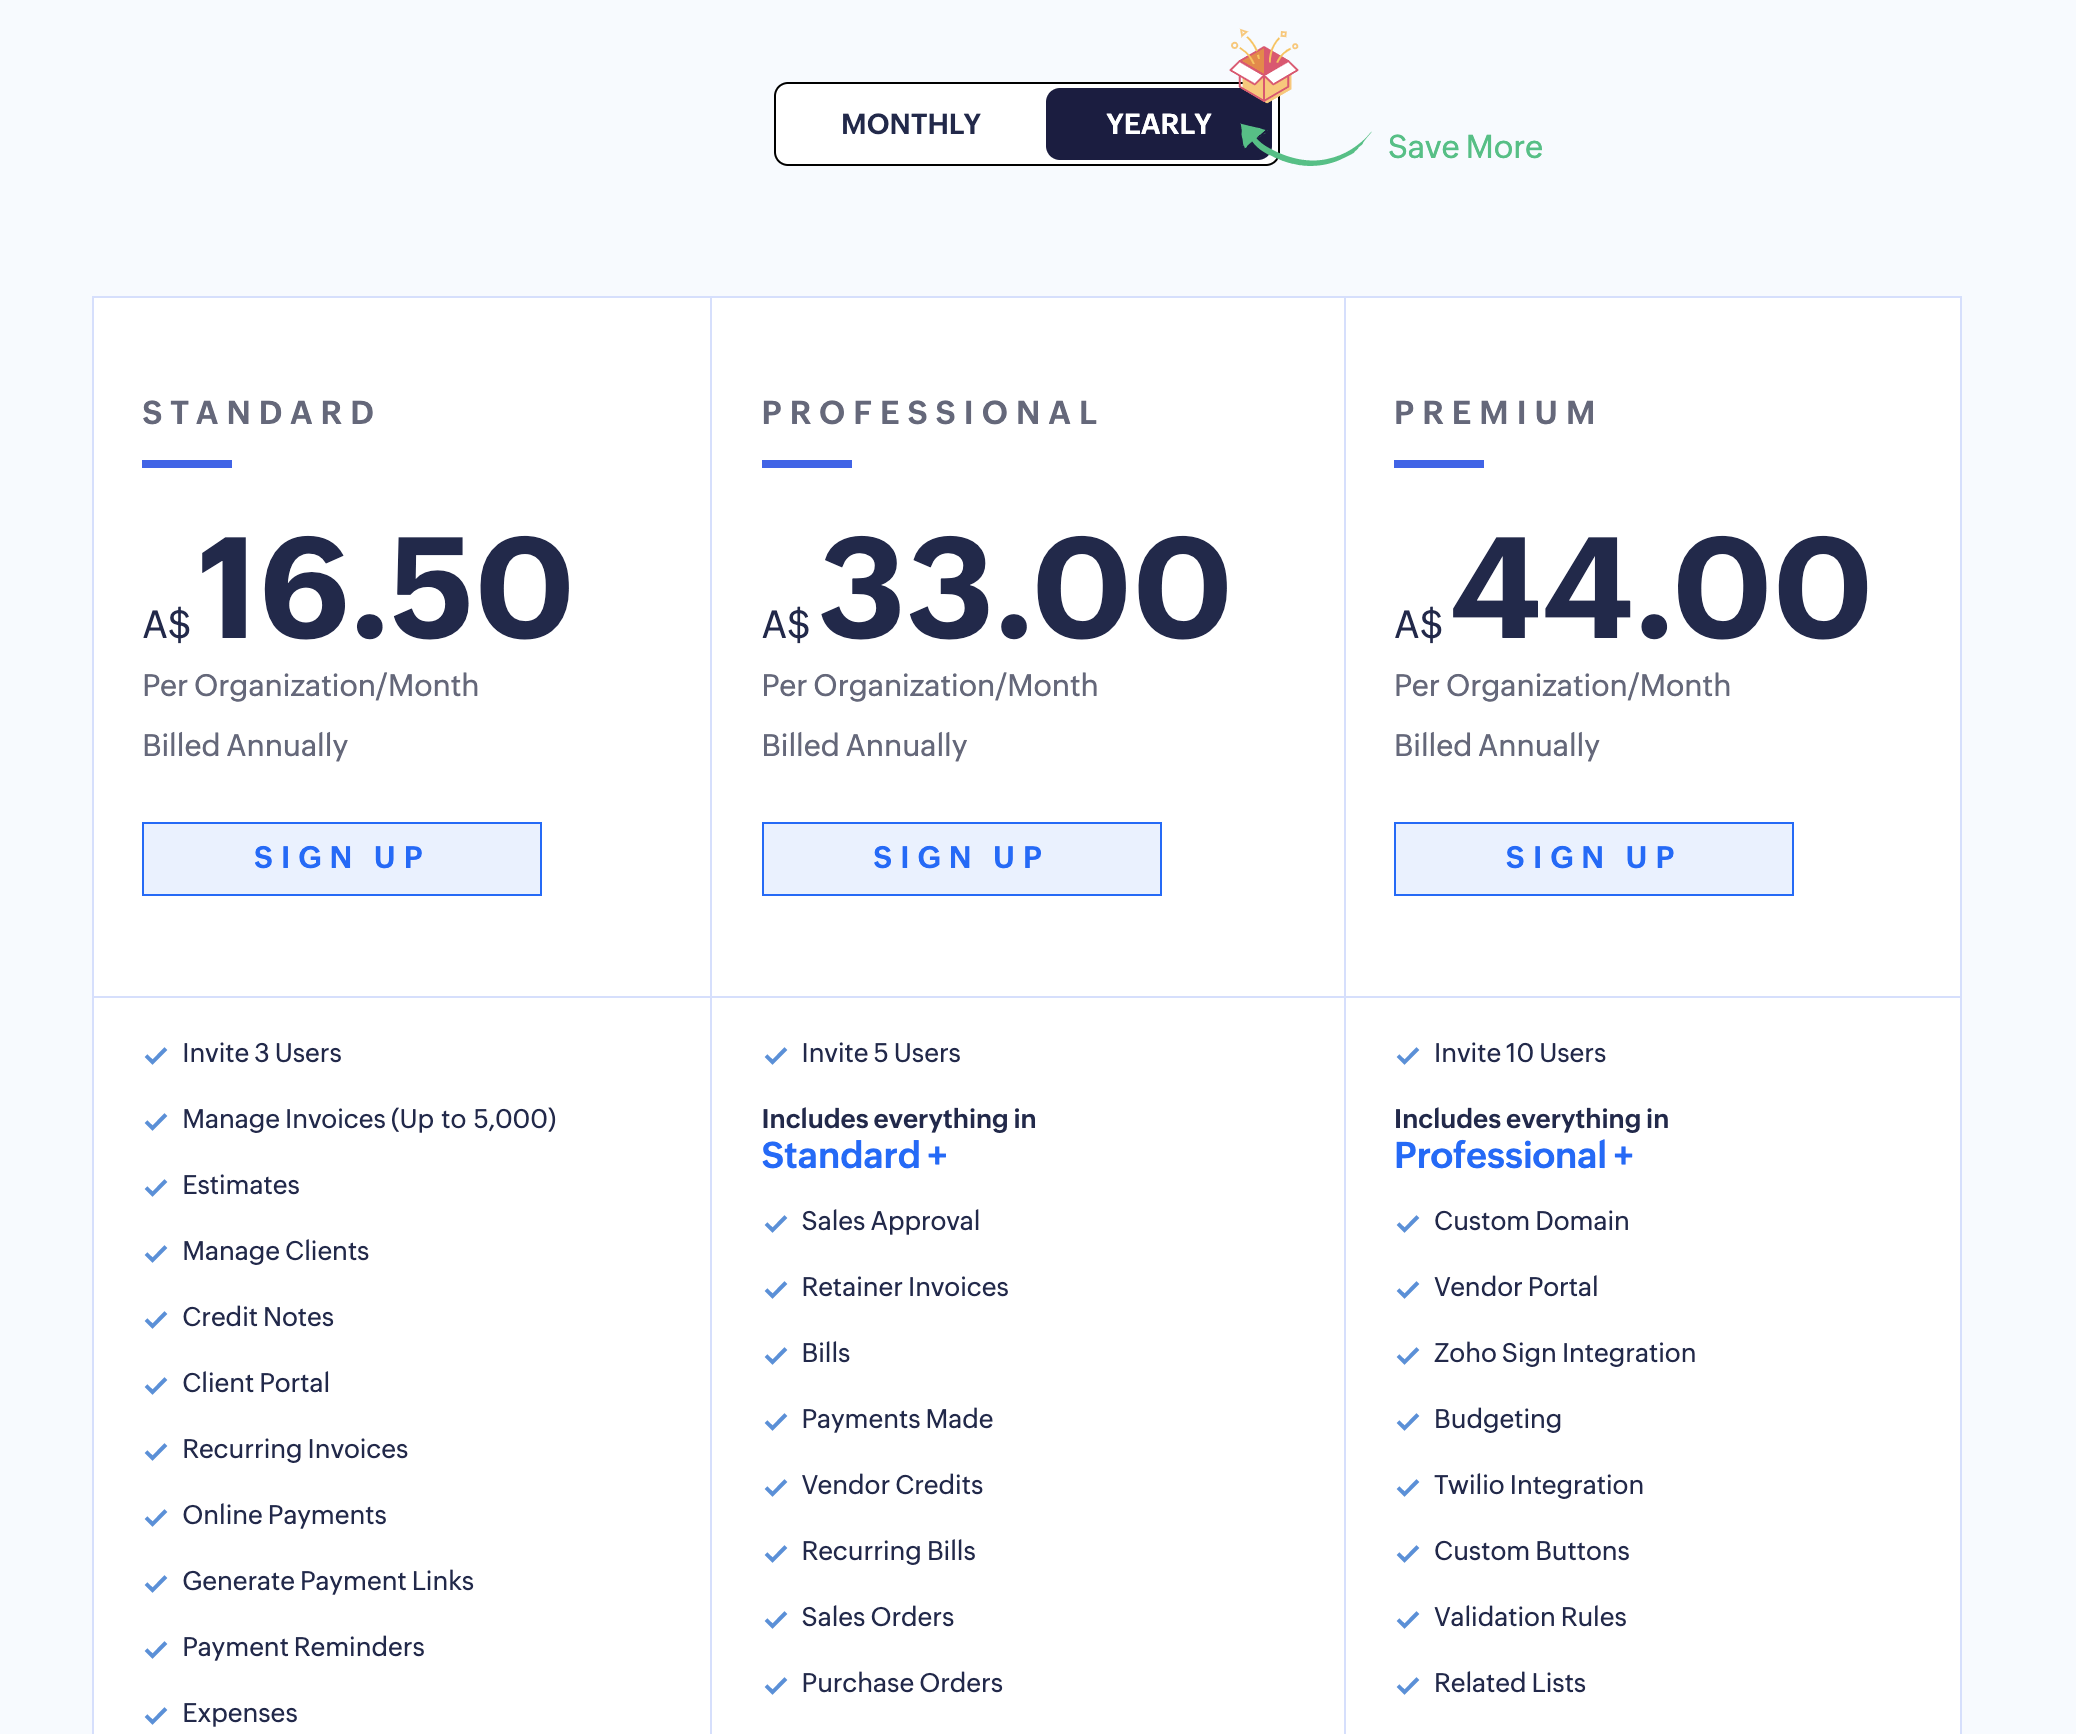This screenshot has height=1734, width=2076.
Task: Sign up for the Standard plan
Action: tap(341, 858)
